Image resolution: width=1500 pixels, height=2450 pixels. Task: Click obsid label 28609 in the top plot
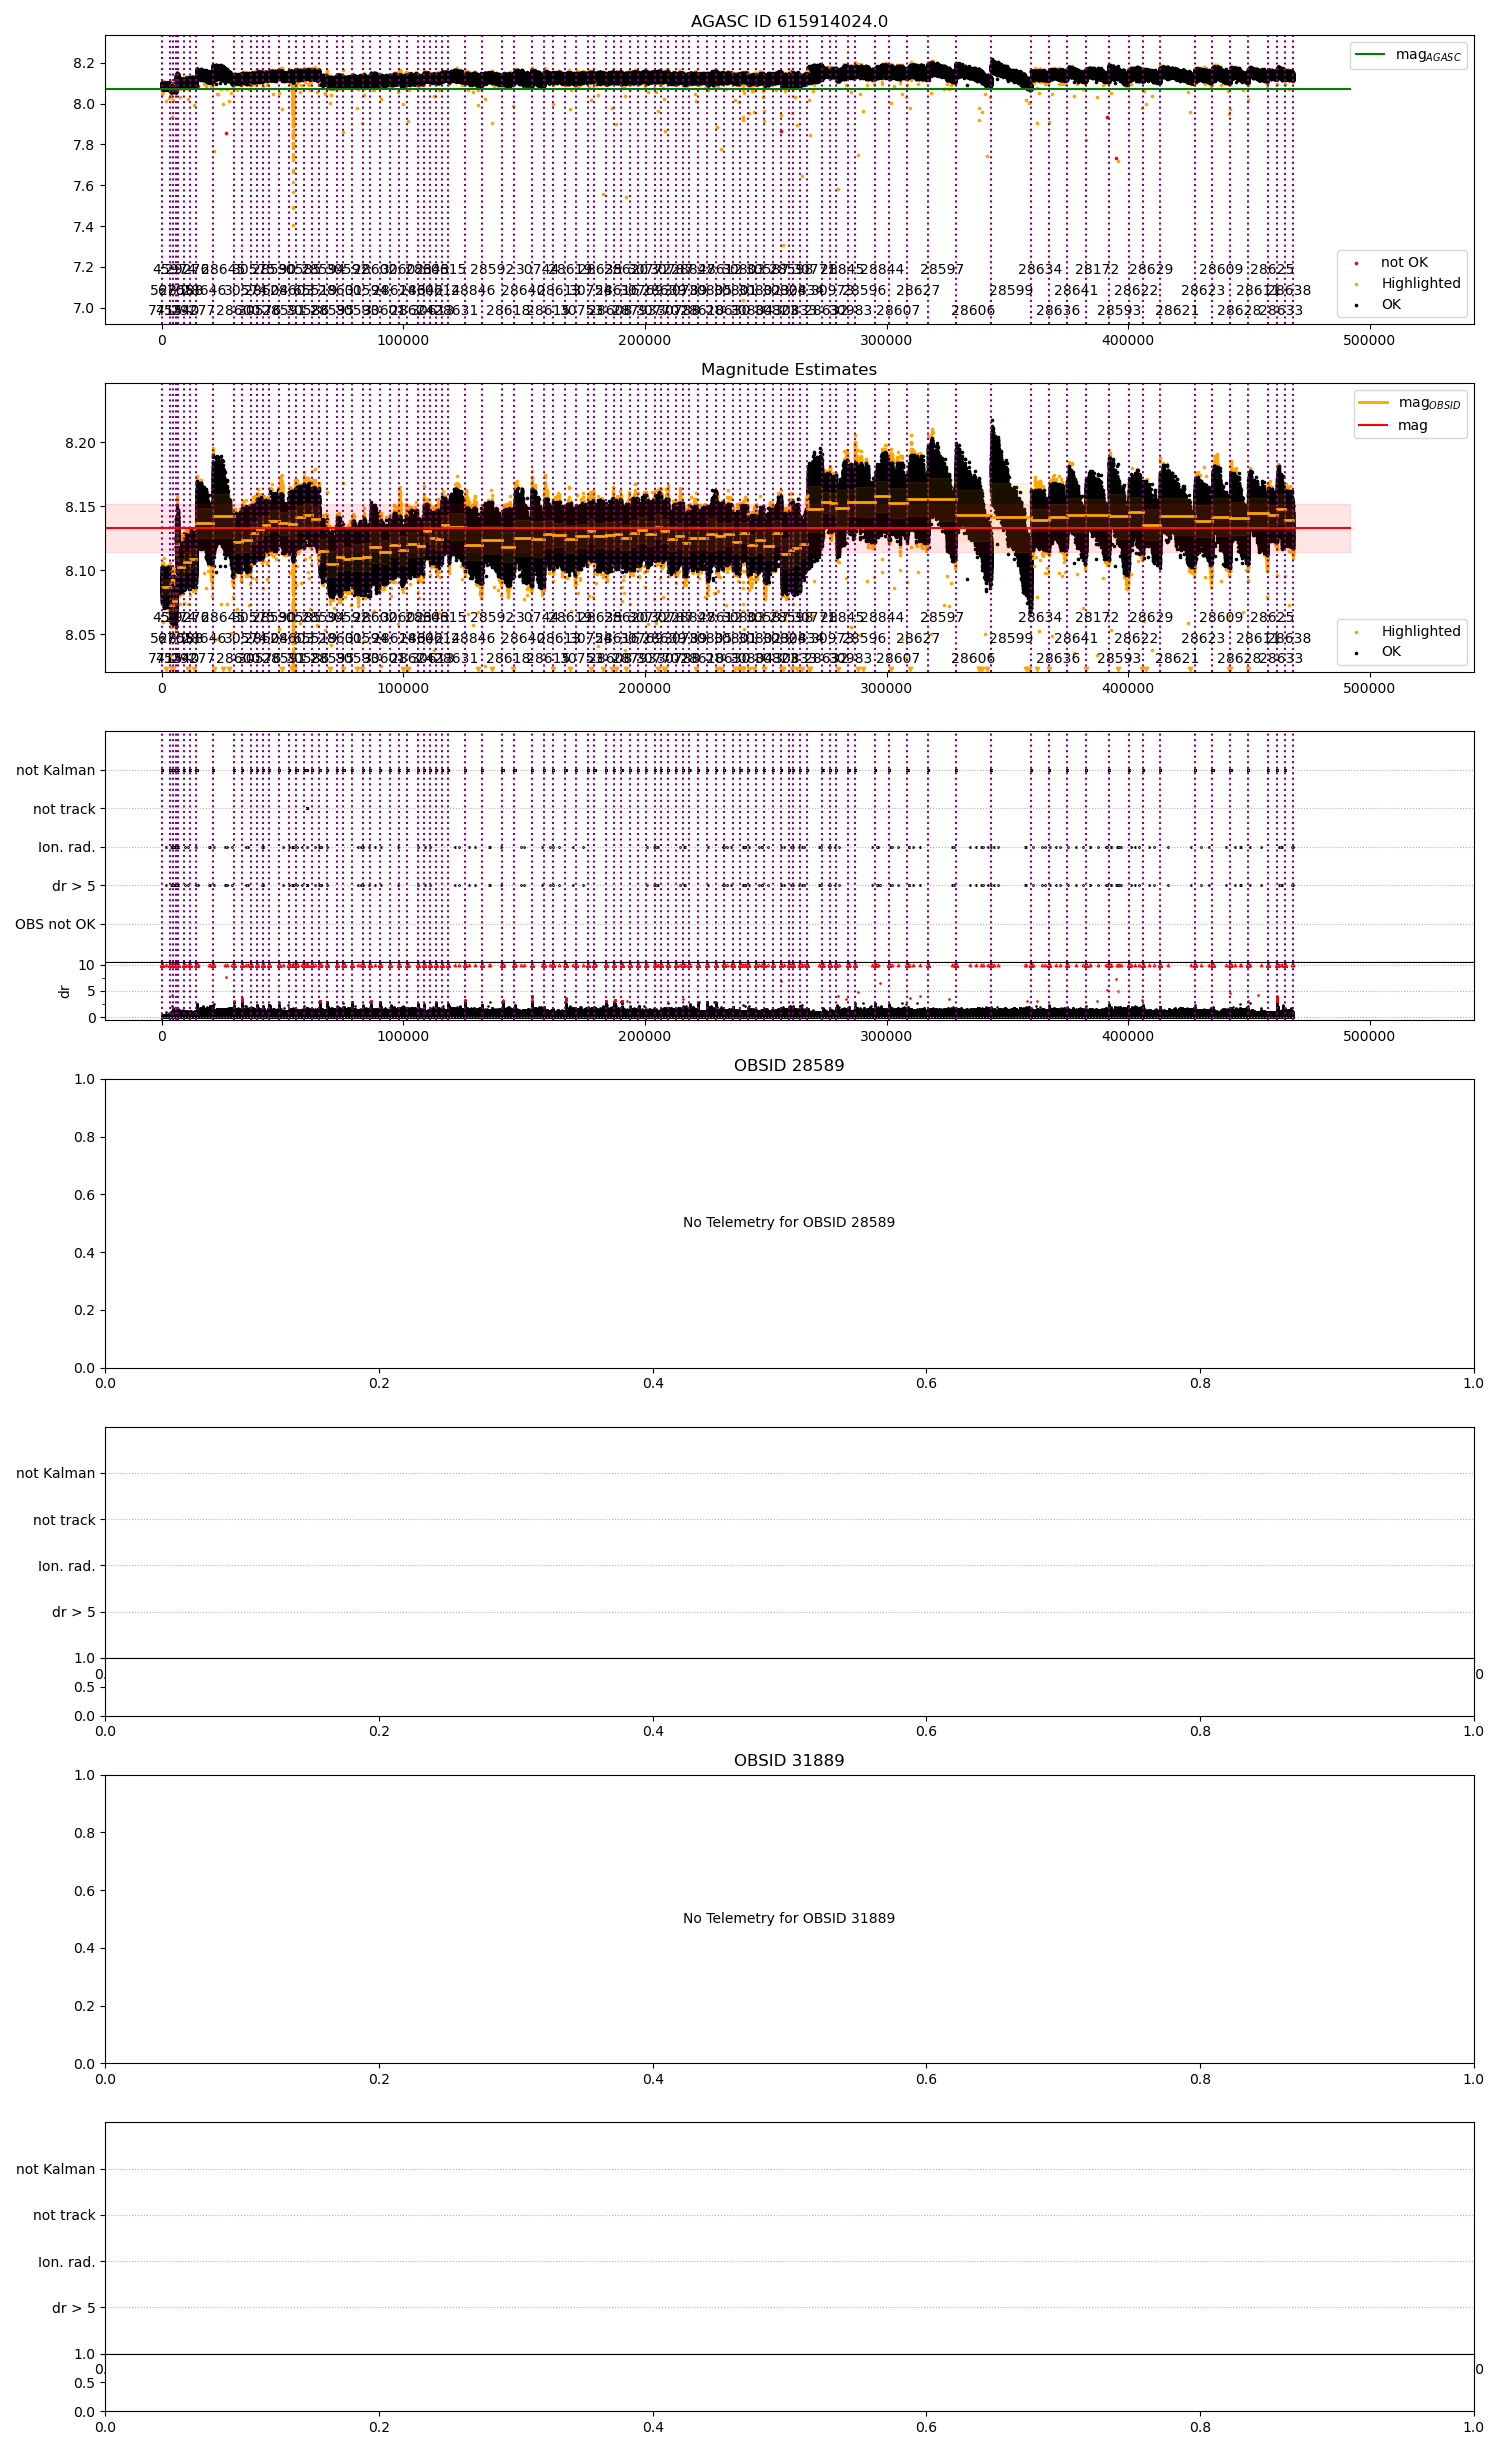[x=1221, y=269]
